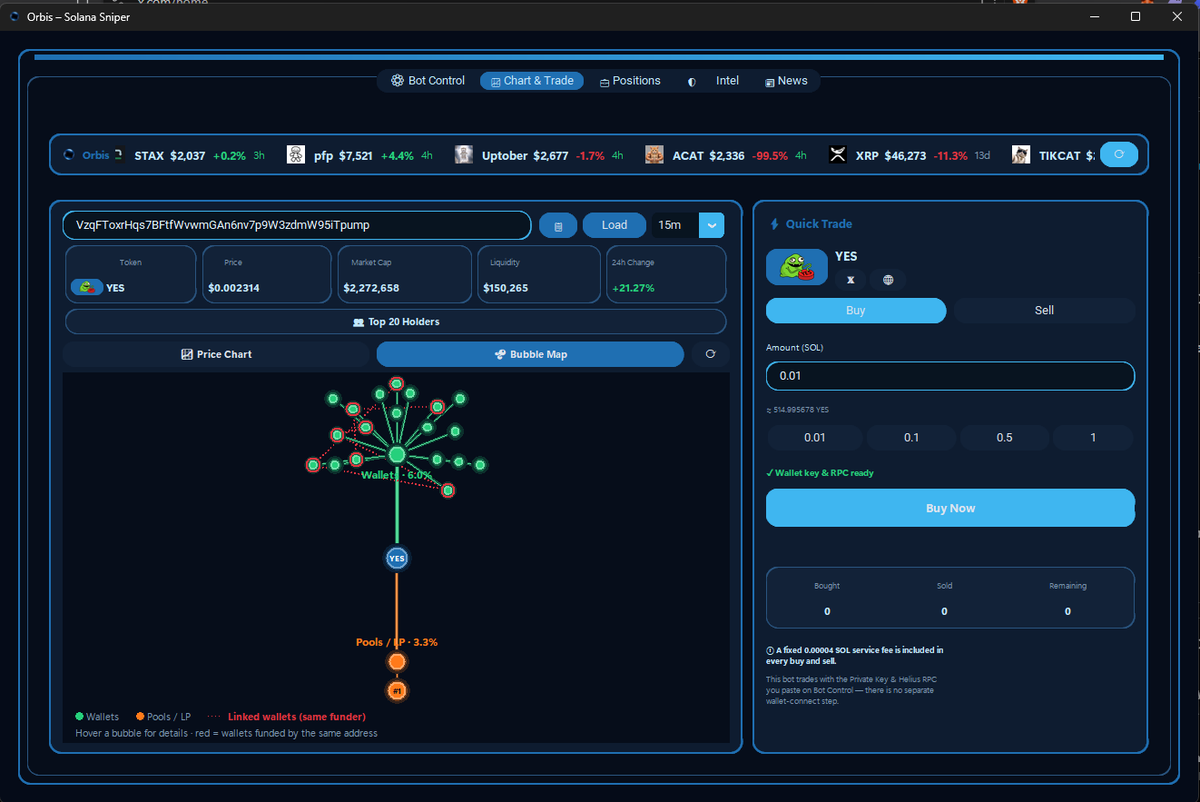1200x802 pixels.
Task: Focus the token address input field
Action: point(296,225)
